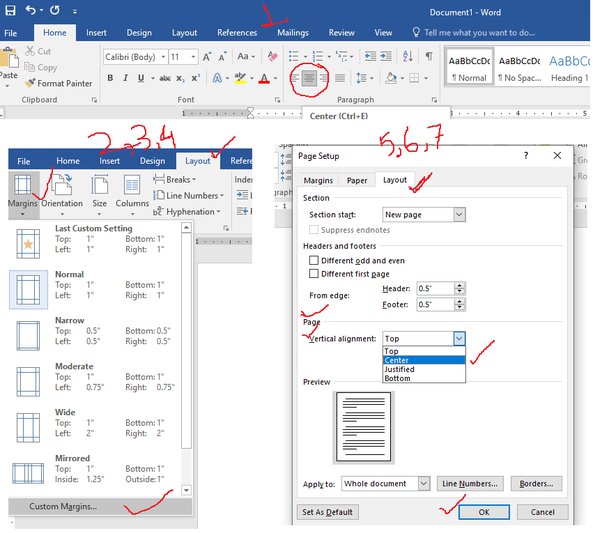This screenshot has width=602, height=533.
Task: Apply superscript formatting
Action: click(x=196, y=78)
